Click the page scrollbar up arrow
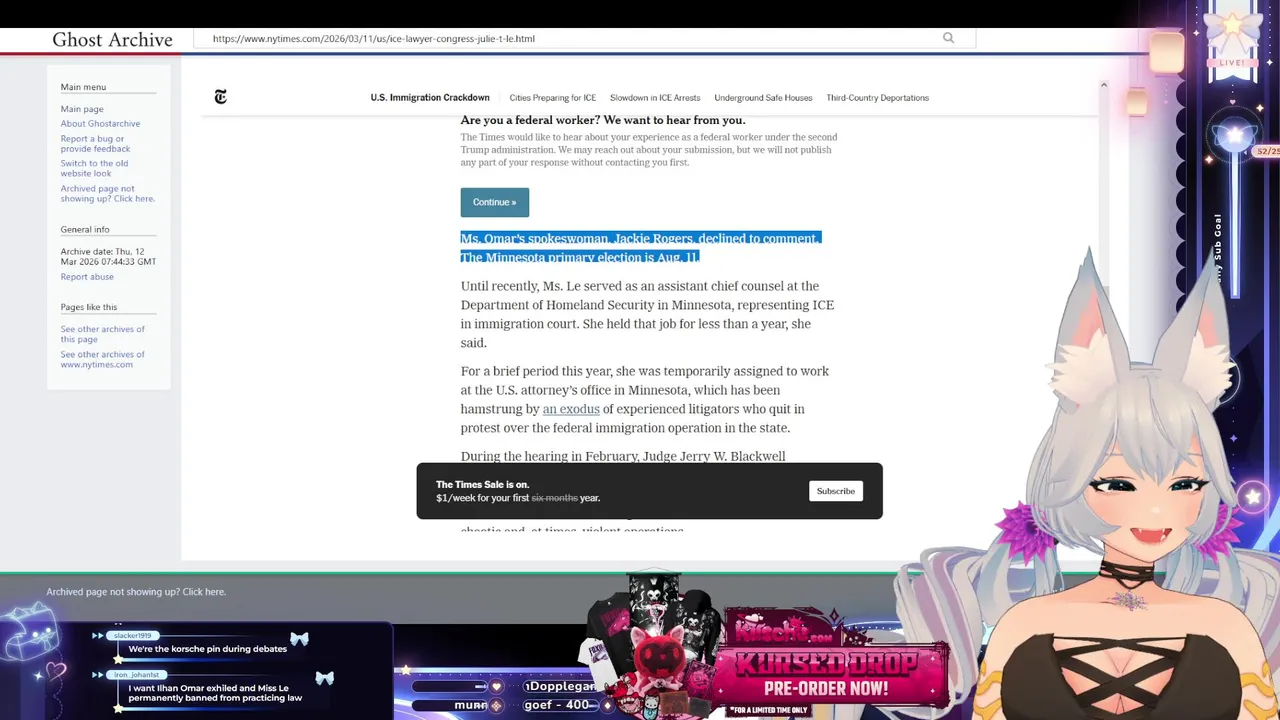The height and width of the screenshot is (720, 1280). pos(1104,85)
